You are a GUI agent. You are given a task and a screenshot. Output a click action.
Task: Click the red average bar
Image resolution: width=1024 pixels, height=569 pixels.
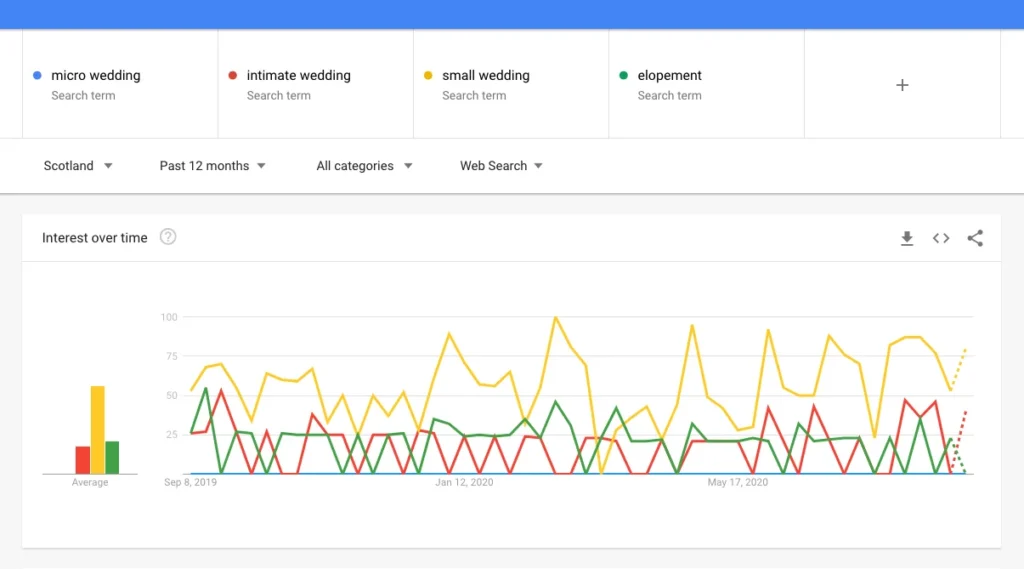pos(83,460)
